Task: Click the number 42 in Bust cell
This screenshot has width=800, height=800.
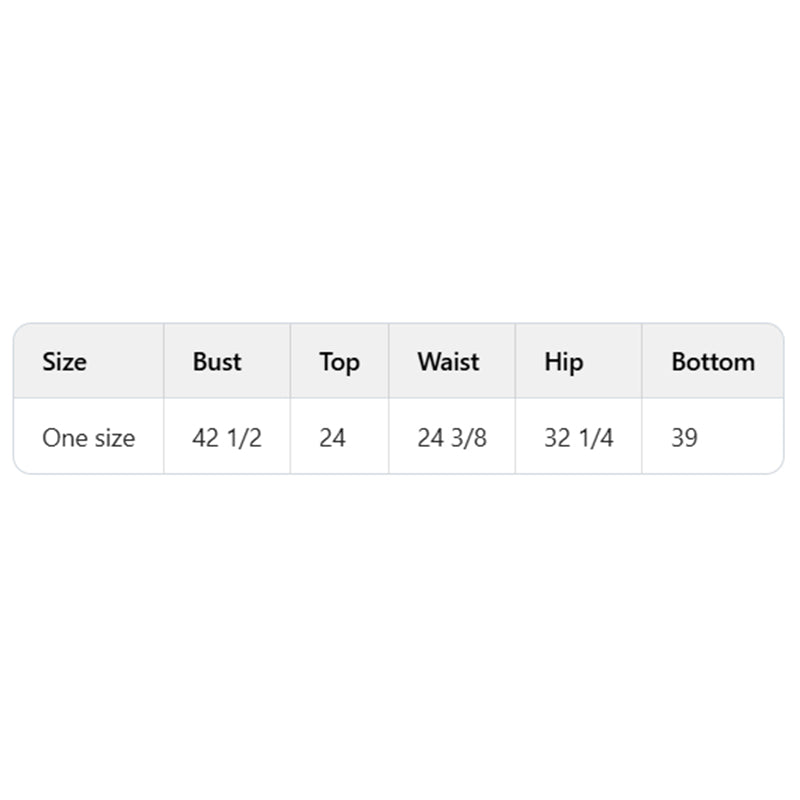Action: coord(206,437)
